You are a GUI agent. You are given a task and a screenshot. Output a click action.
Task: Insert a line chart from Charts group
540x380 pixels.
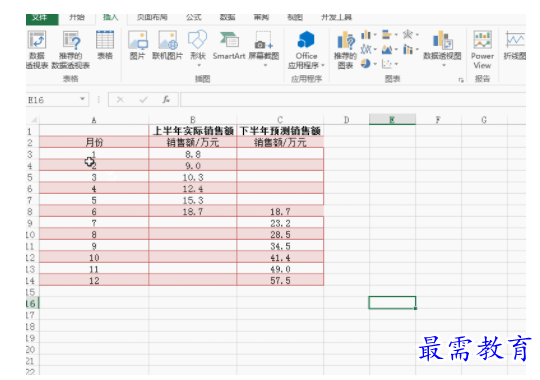tap(366, 49)
